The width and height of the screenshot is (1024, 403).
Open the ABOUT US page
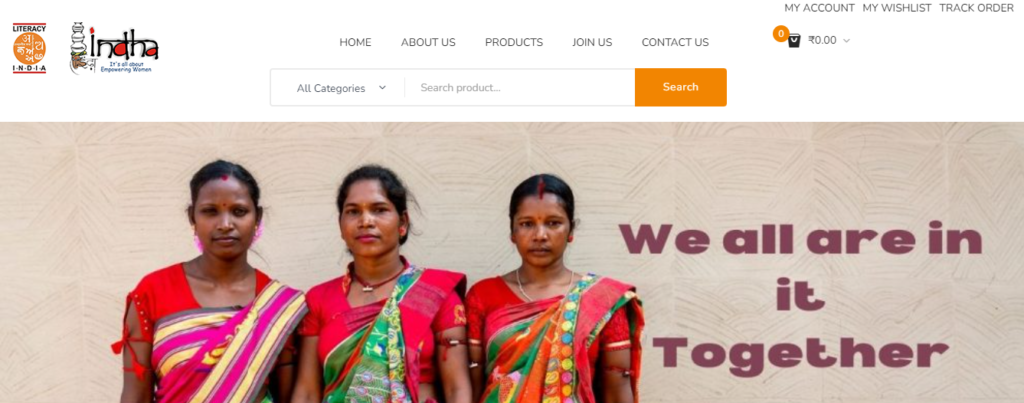point(428,42)
